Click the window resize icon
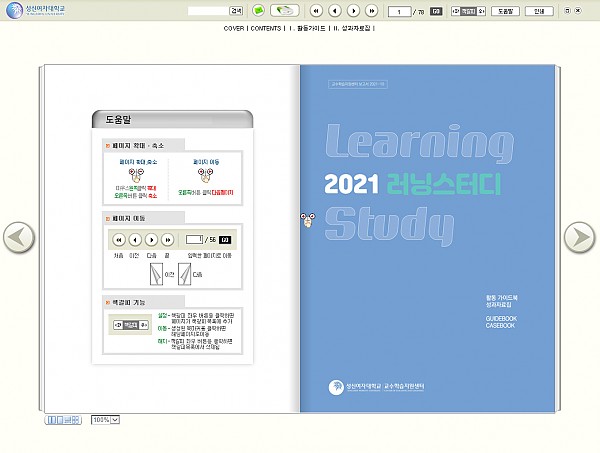600x453 pixels. pos(567,11)
